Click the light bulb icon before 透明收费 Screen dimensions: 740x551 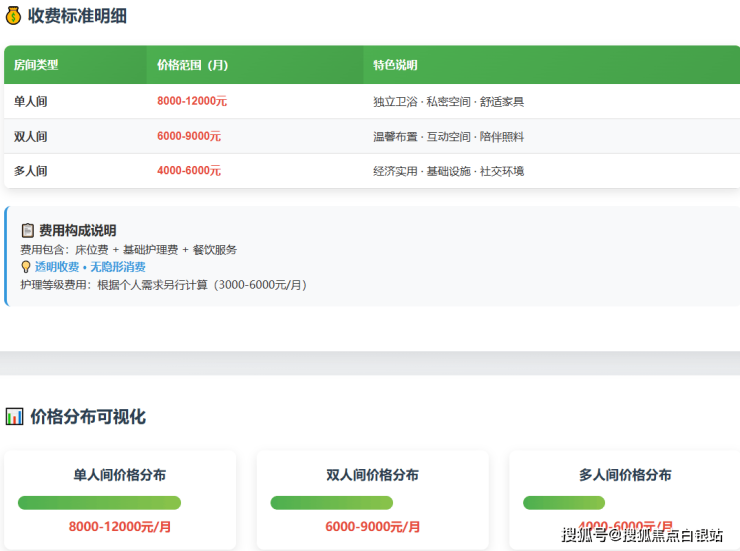click(26, 267)
